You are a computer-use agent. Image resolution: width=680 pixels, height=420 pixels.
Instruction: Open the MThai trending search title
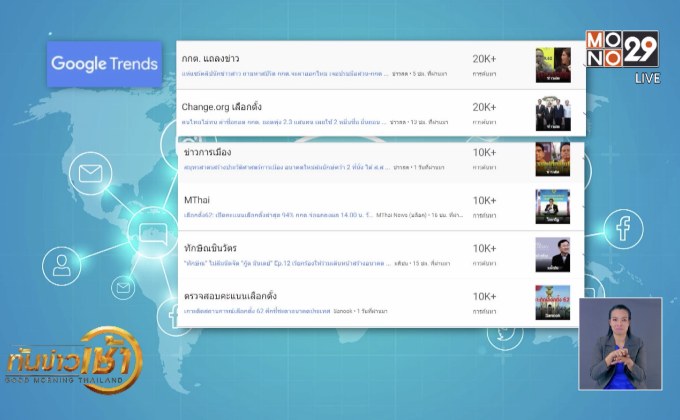pyautogui.click(x=200, y=200)
